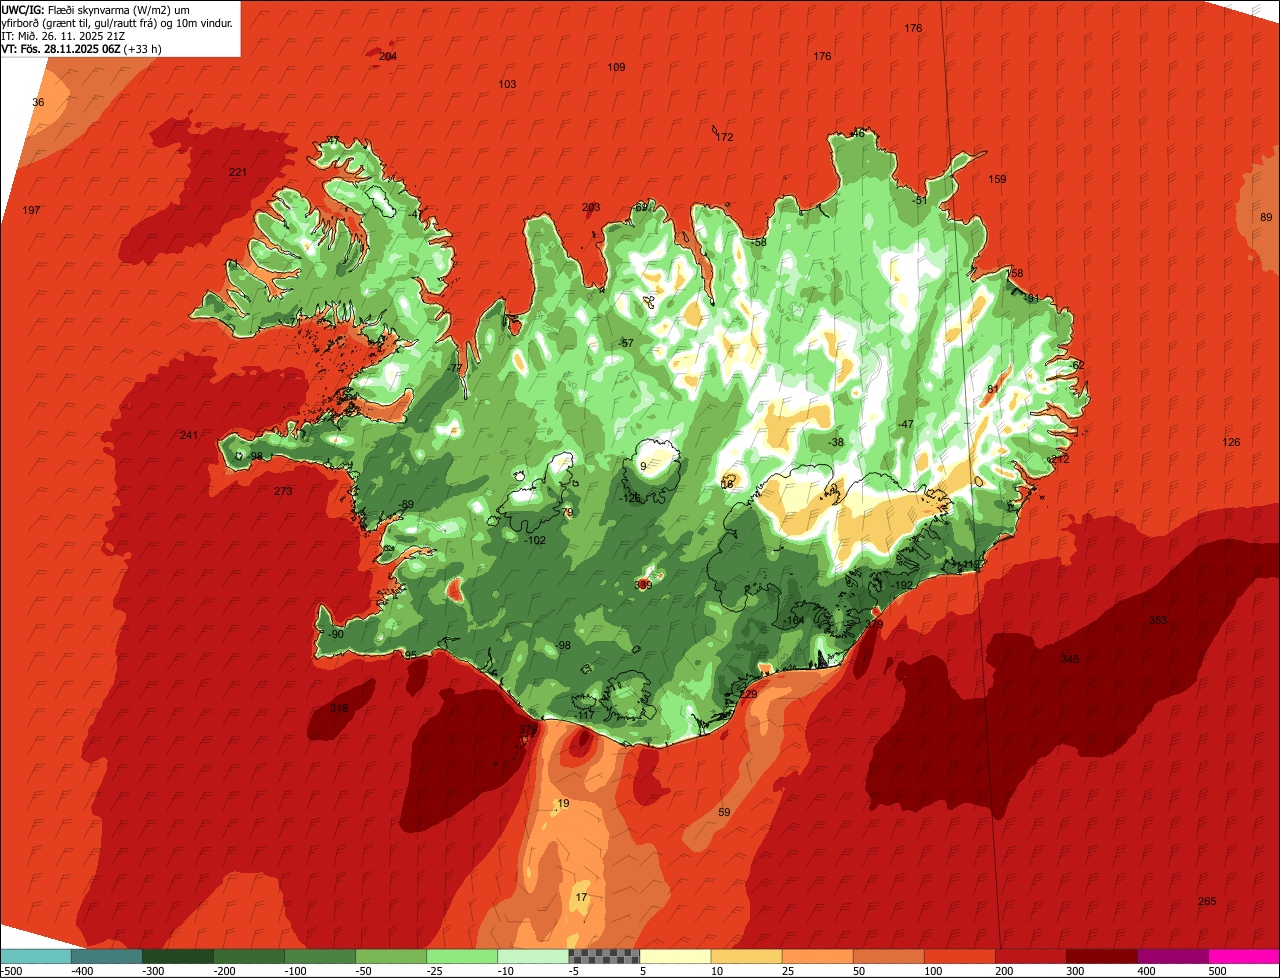The image size is (1280, 978).
Task: Click the -400 to -300 dark teal legend swatch
Action: [x=107, y=956]
